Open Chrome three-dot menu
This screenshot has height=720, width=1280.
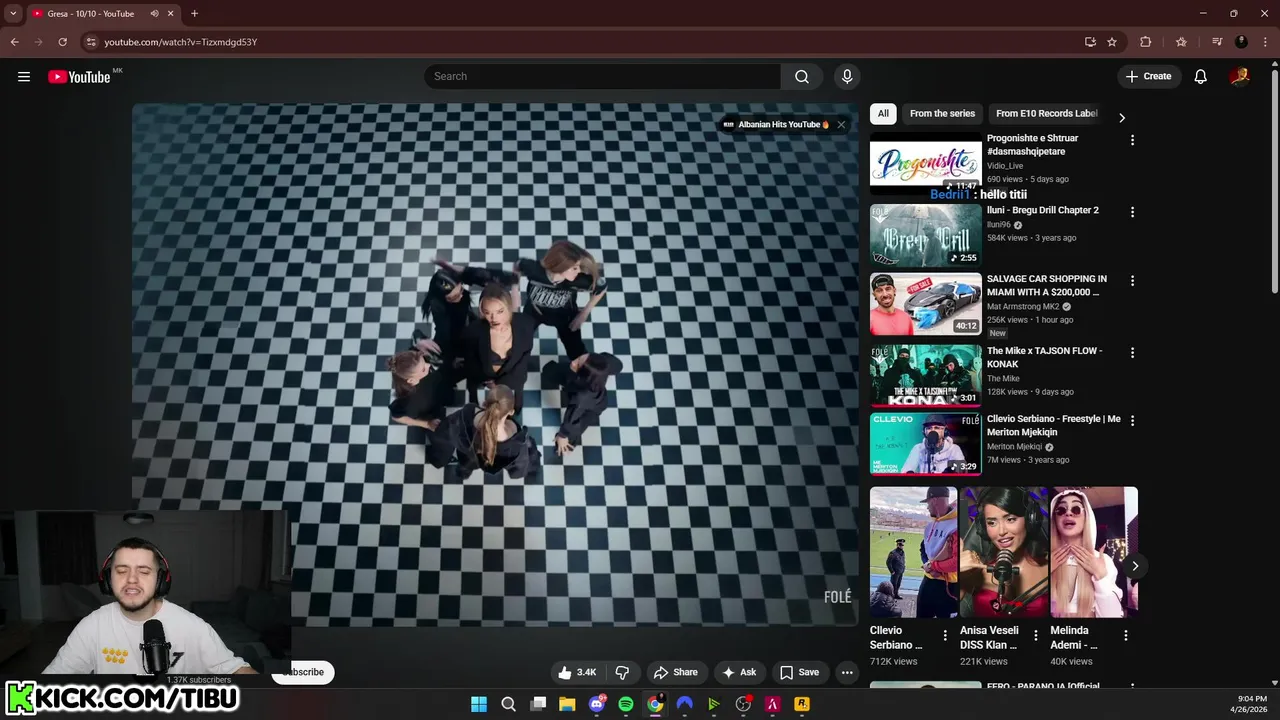coord(1264,42)
